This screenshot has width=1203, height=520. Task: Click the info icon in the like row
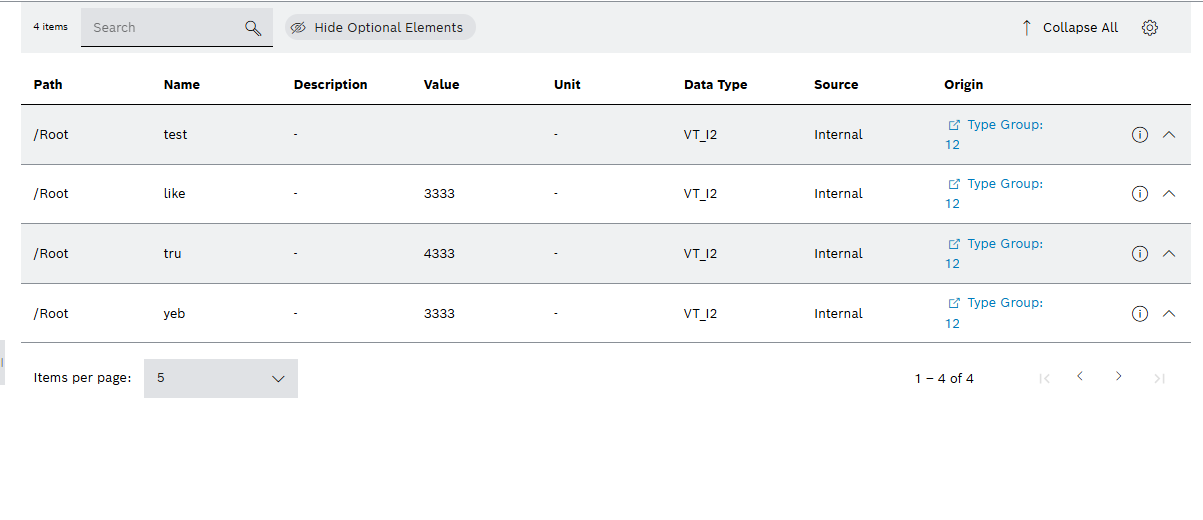click(1139, 194)
